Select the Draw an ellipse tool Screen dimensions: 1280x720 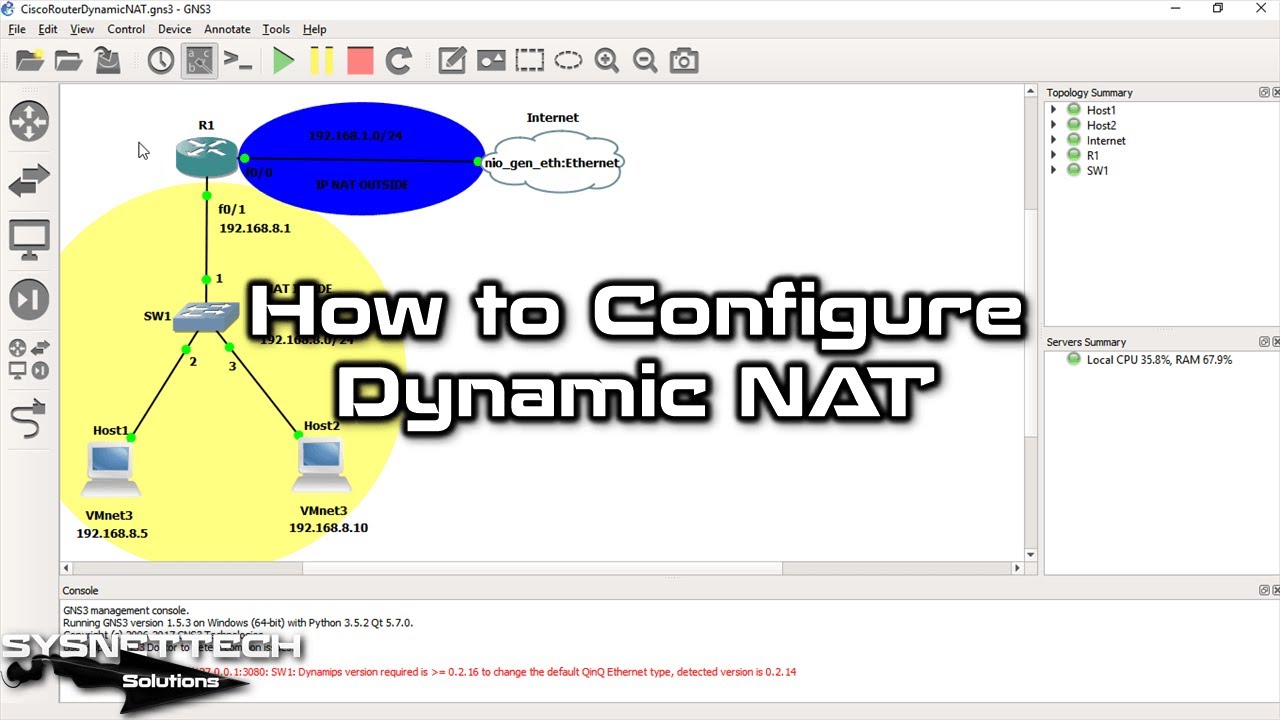pyautogui.click(x=568, y=61)
